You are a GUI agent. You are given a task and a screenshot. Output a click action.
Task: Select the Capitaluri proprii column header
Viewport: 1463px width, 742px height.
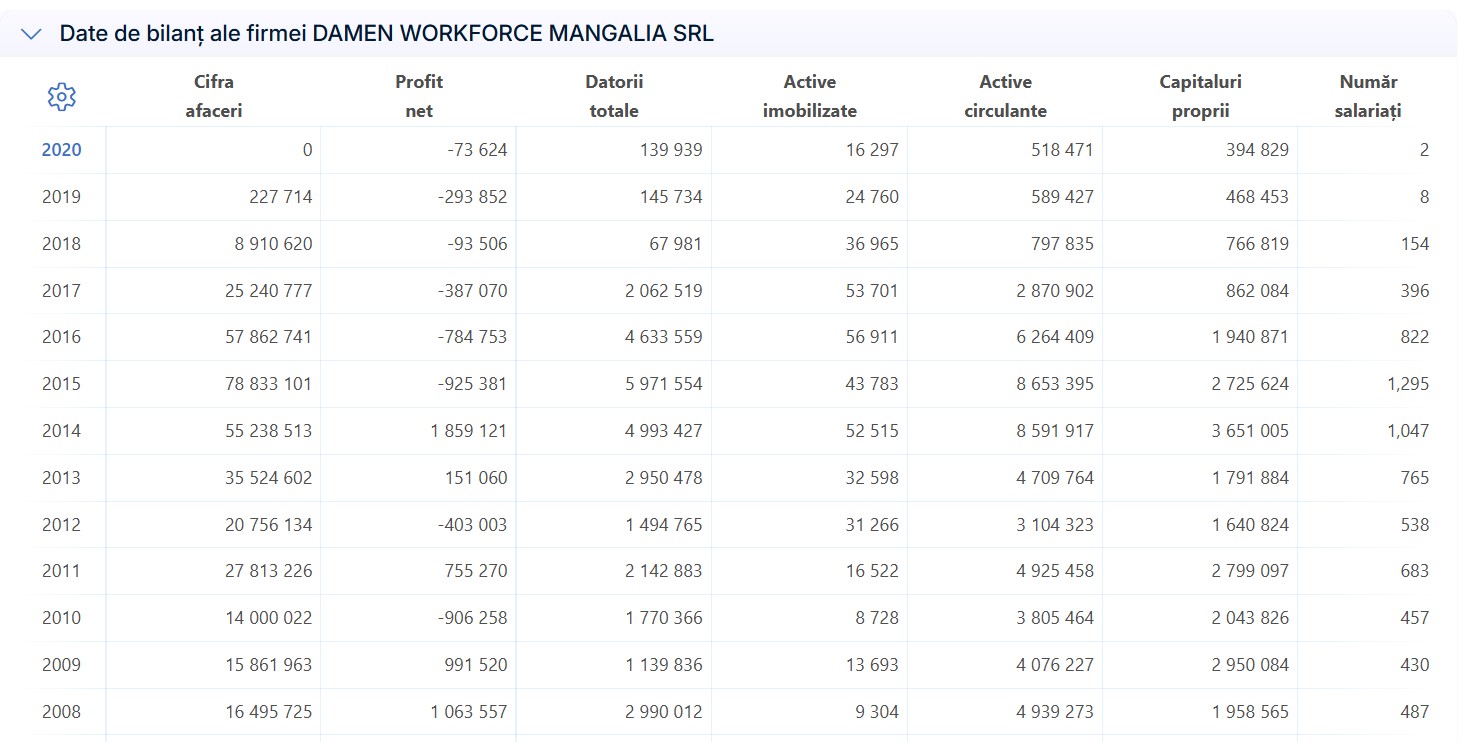(x=1200, y=96)
